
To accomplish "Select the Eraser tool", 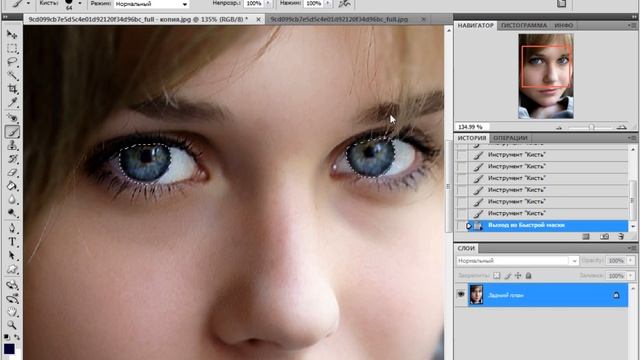I will coord(12,172).
